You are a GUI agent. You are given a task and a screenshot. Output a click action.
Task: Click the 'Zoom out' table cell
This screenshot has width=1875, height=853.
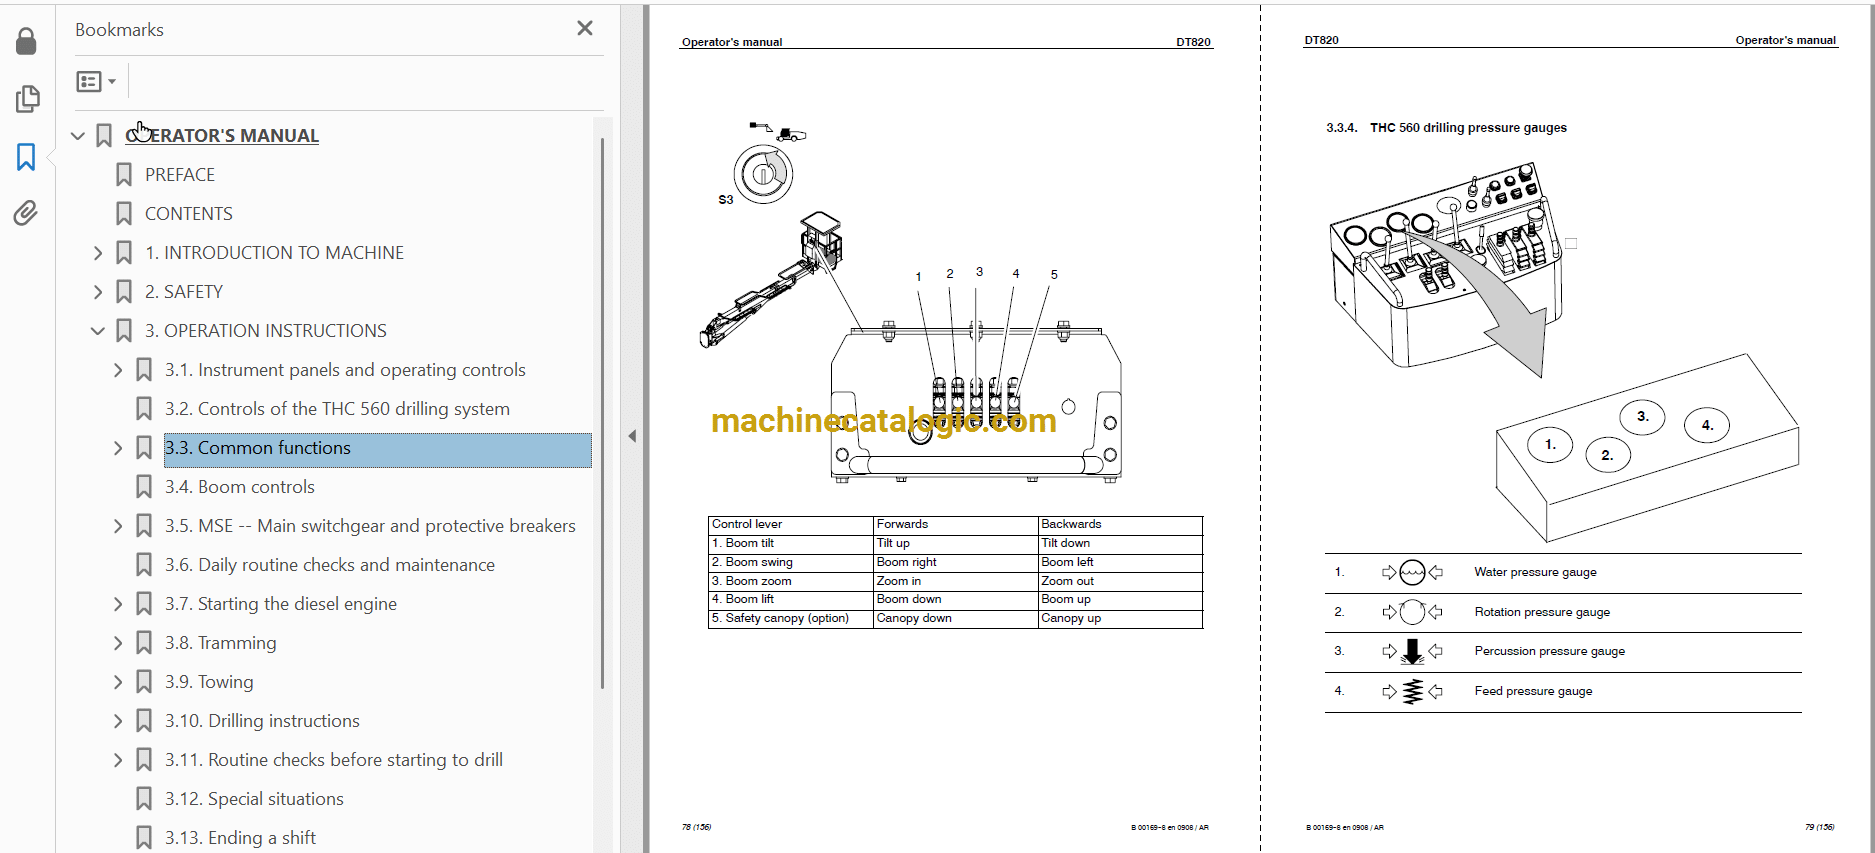click(x=1120, y=581)
